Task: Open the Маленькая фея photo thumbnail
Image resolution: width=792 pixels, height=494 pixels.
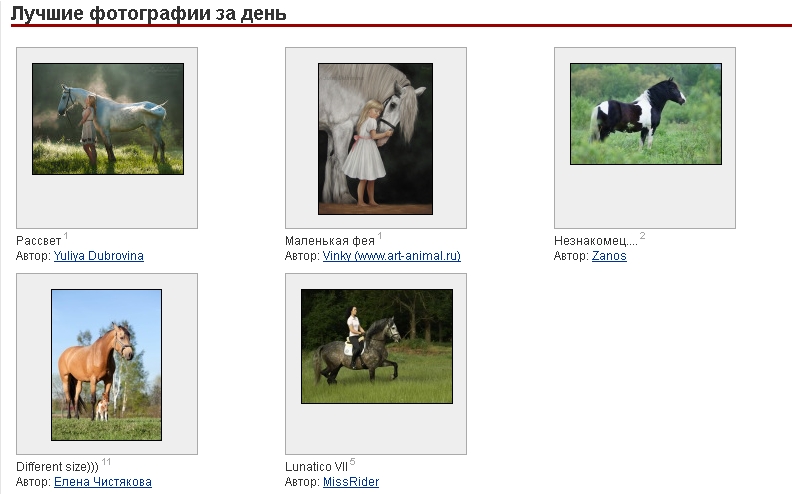Action: click(375, 139)
